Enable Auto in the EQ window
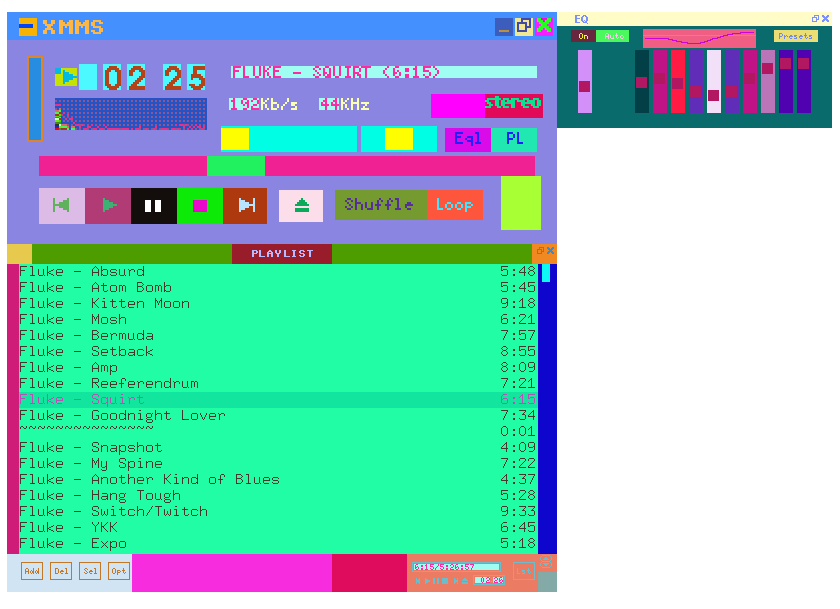840x609 pixels. [x=614, y=35]
